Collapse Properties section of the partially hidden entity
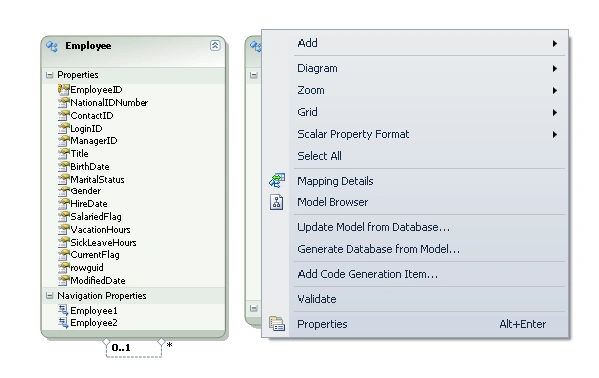599x378 pixels. [254, 75]
